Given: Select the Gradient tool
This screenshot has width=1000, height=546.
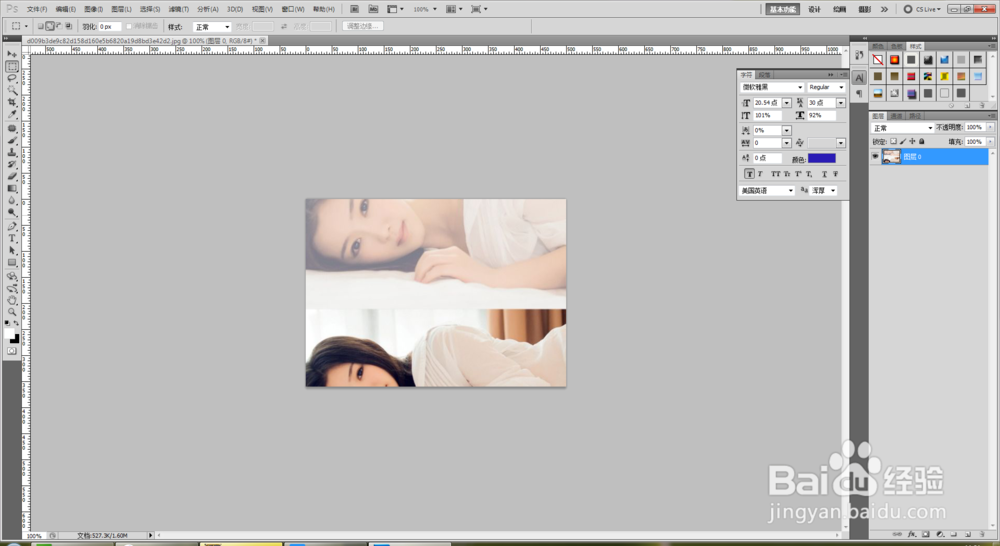Looking at the screenshot, I should (12, 189).
